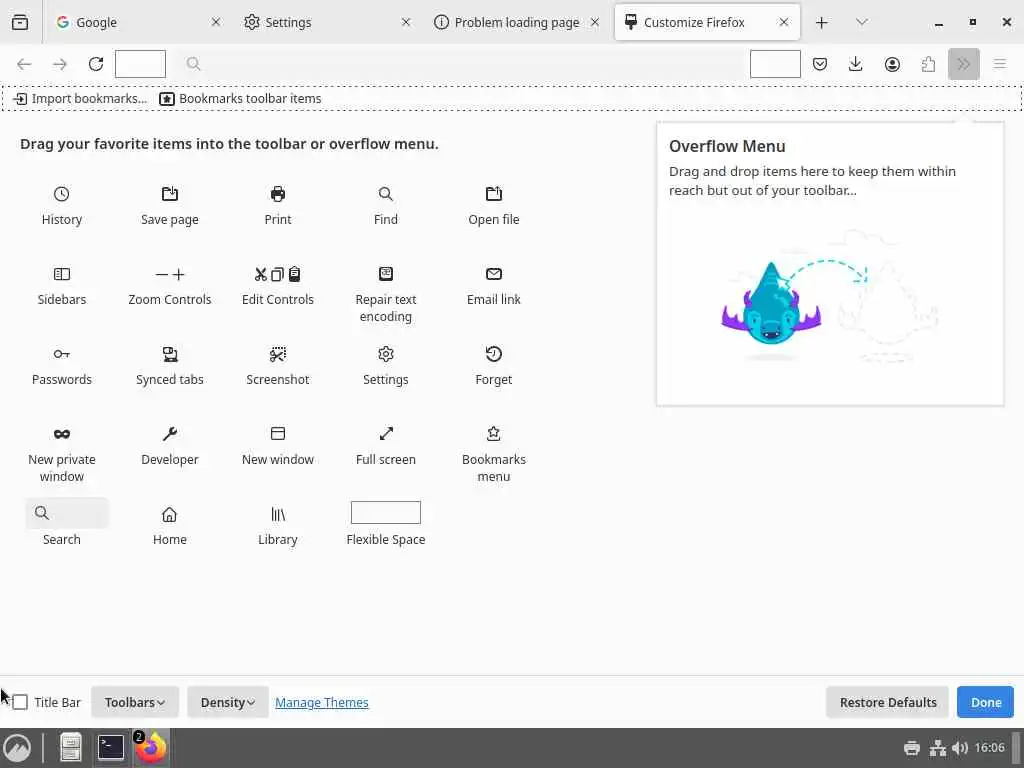Select the Find magnifier item
This screenshot has width=1024, height=768.
386,194
